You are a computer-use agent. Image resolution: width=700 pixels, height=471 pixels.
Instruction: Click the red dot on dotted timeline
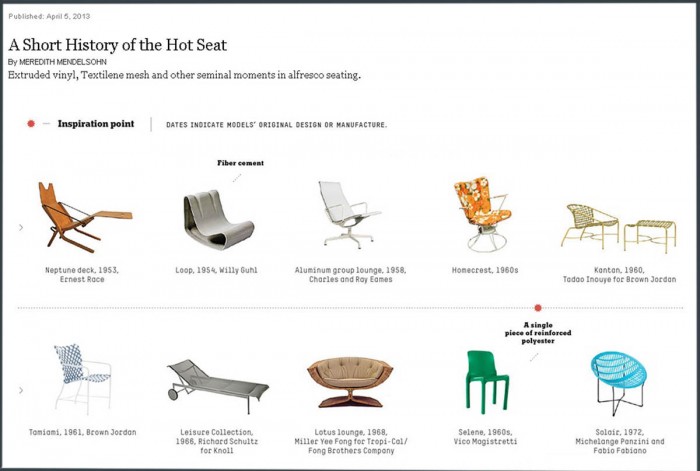[538, 308]
